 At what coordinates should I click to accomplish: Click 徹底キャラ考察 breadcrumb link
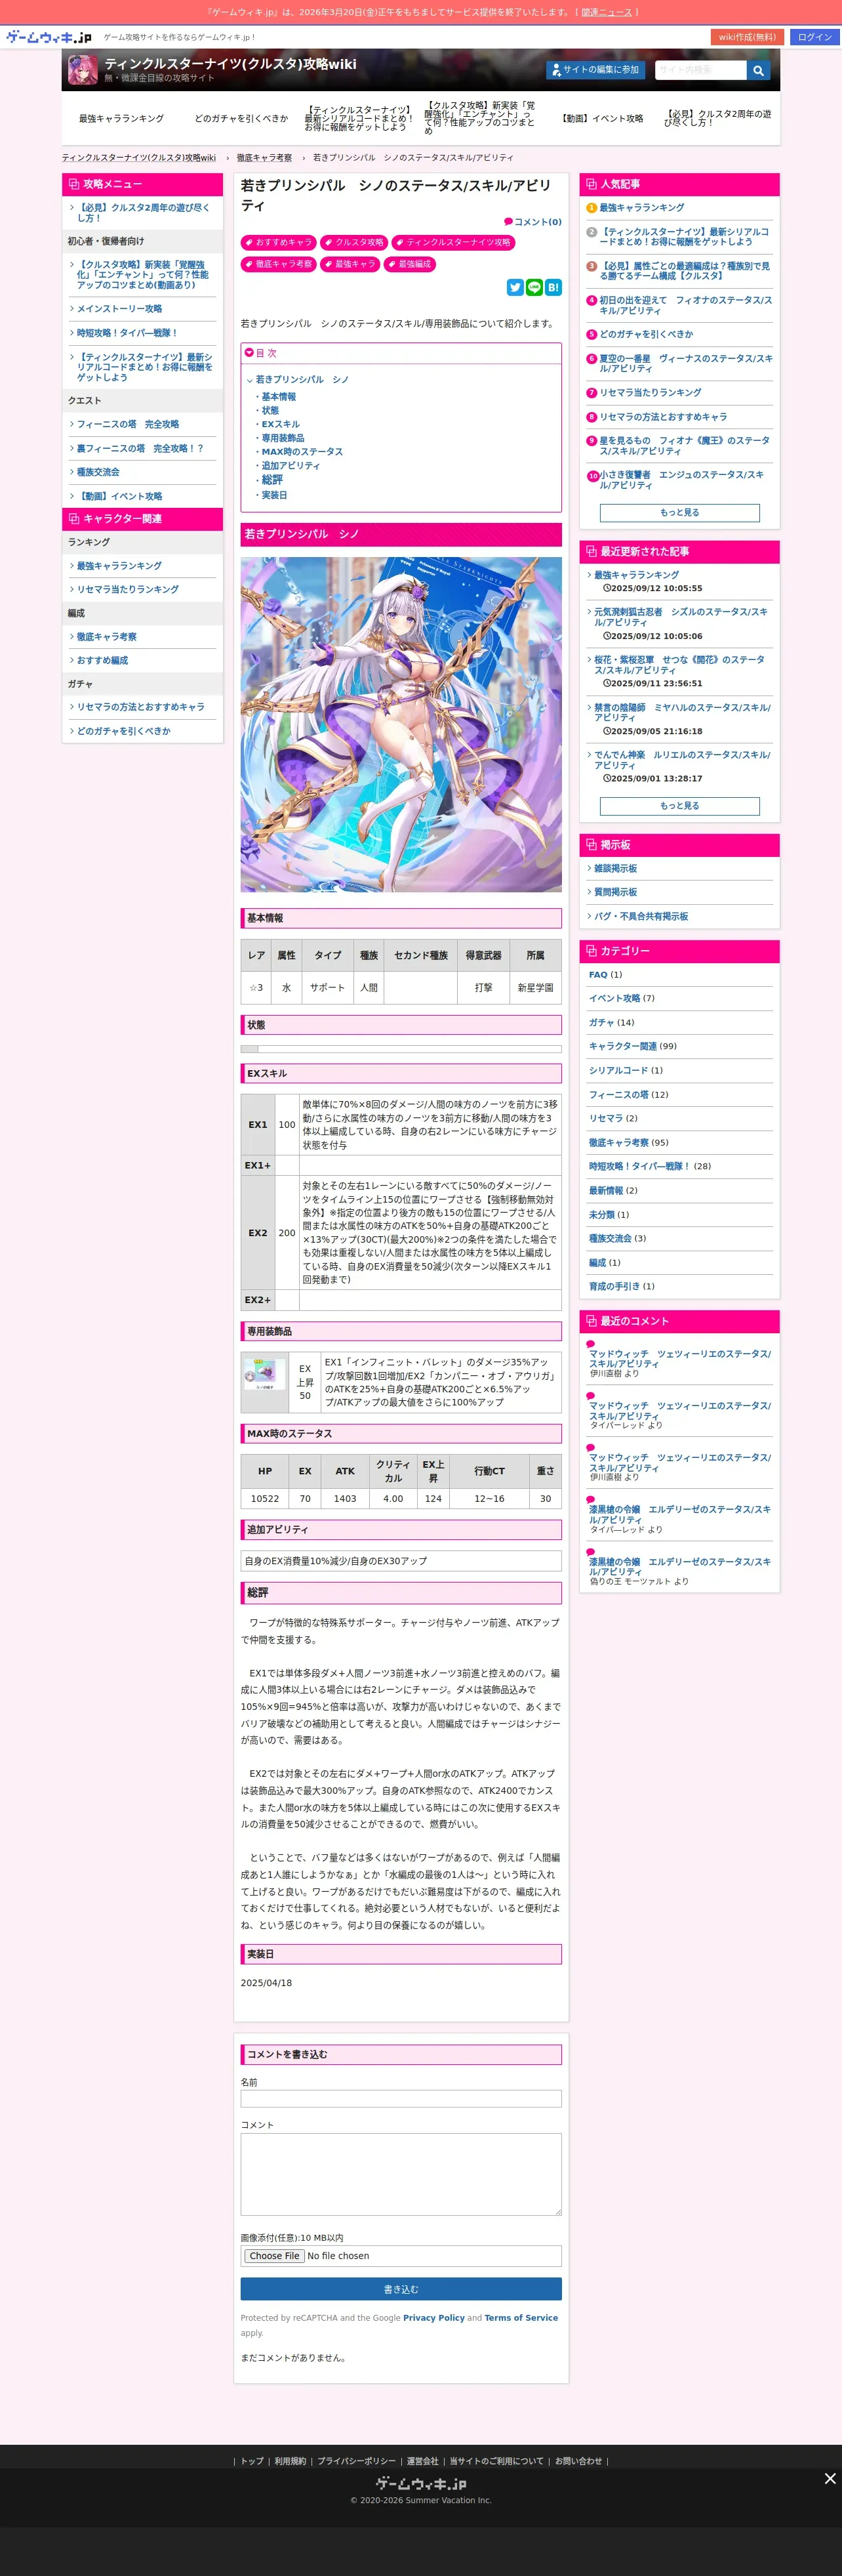[264, 158]
